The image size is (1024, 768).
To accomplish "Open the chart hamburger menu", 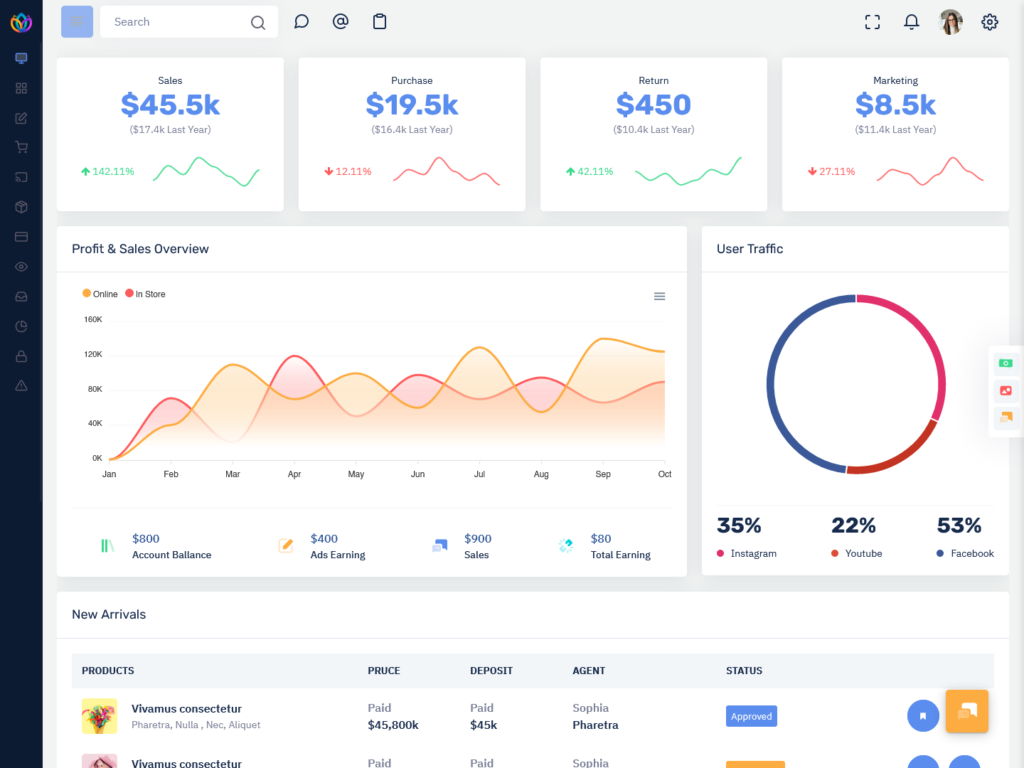I will coord(659,296).
